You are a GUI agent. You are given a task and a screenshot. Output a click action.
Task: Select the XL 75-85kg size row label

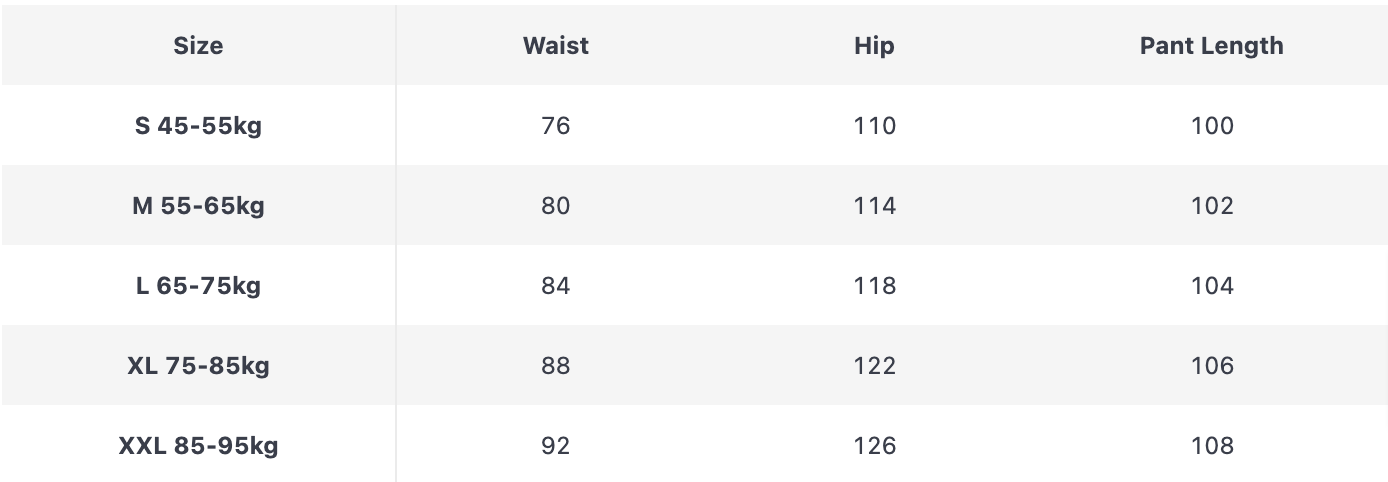click(x=198, y=366)
